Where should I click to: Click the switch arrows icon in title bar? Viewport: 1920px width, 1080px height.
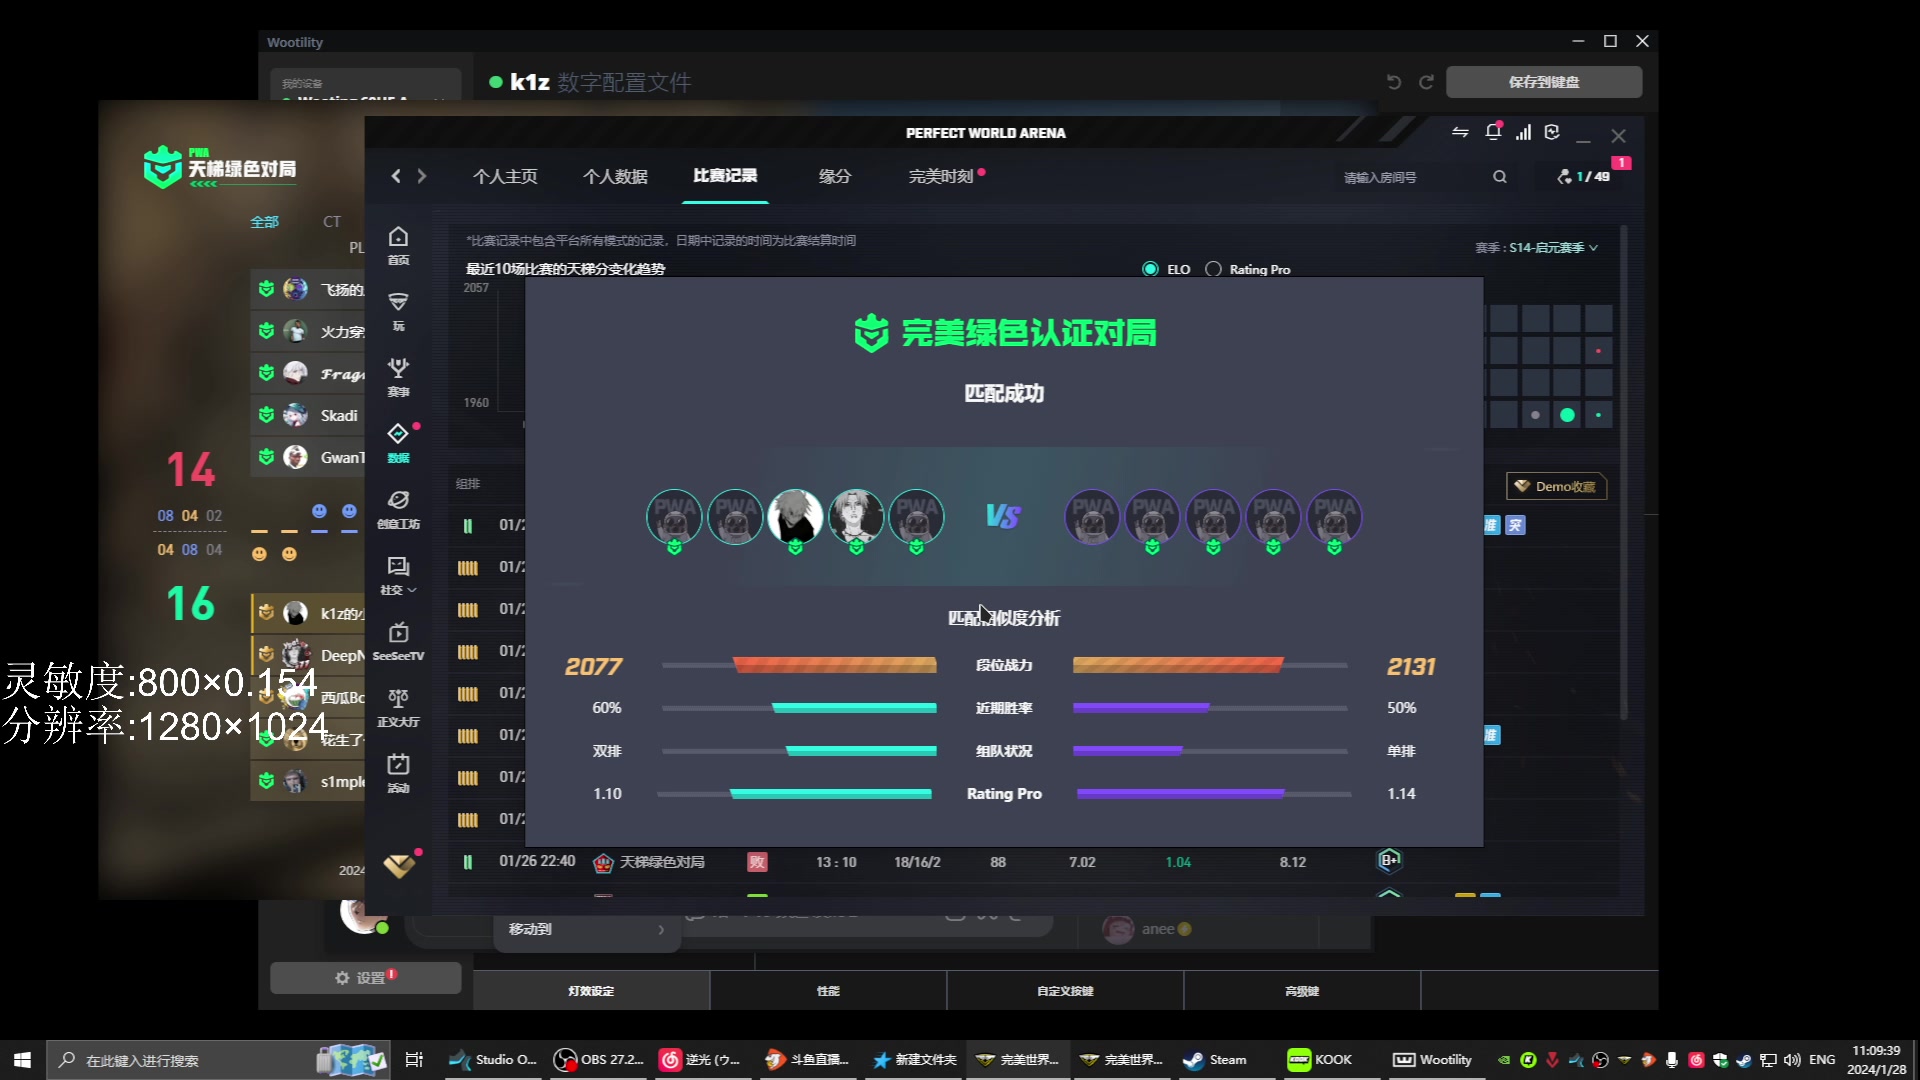[1460, 132]
